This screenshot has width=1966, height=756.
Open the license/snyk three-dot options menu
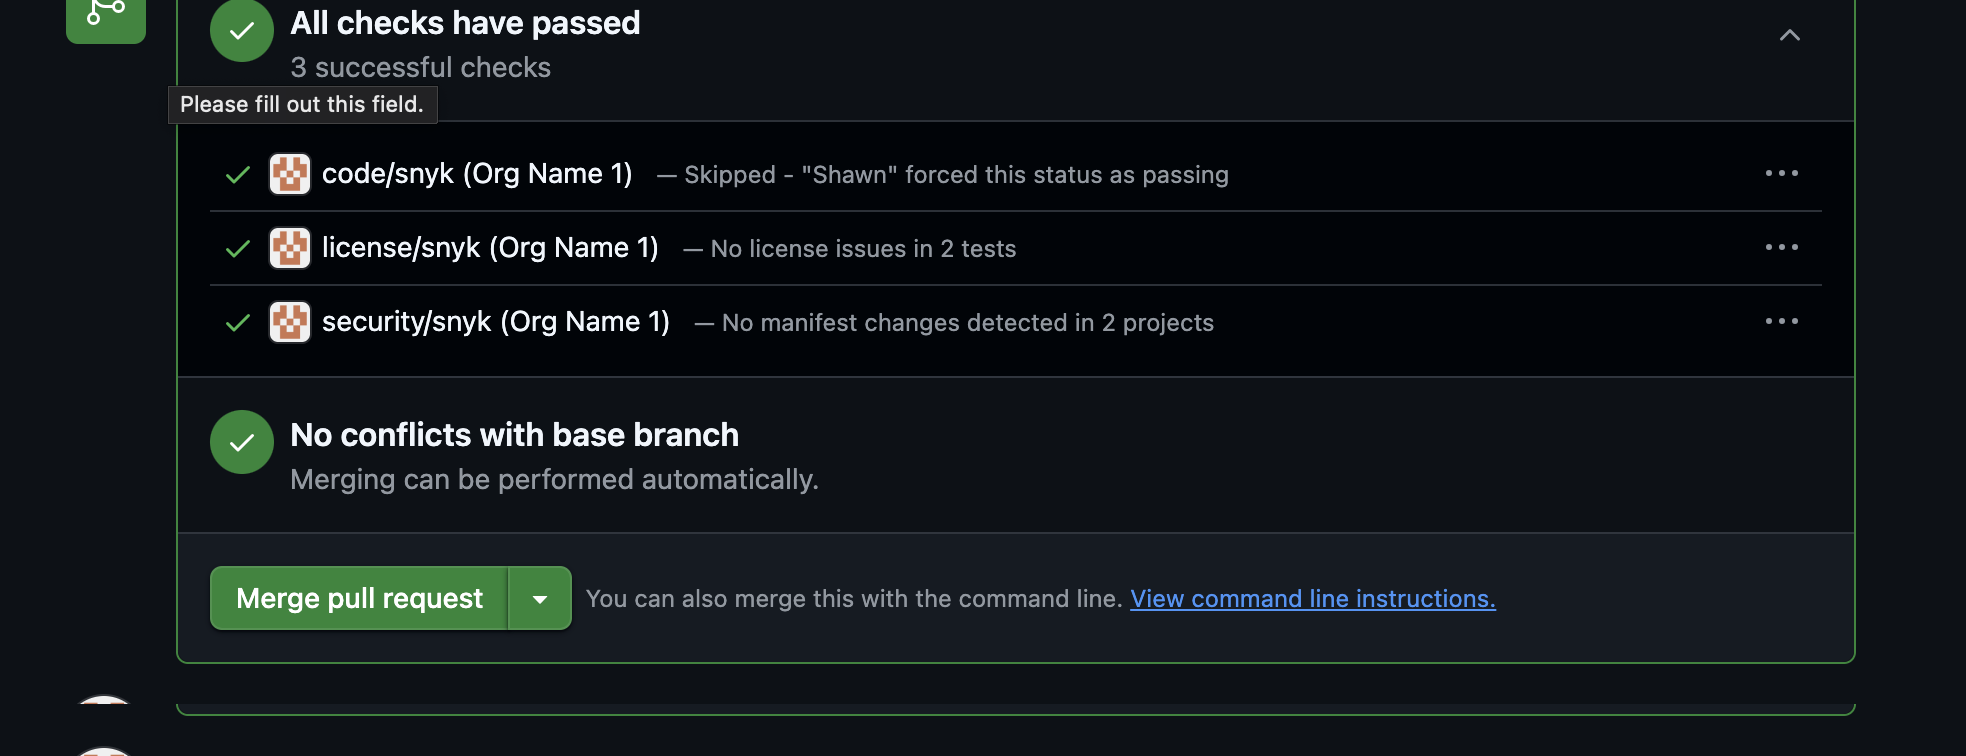pyautogui.click(x=1781, y=248)
